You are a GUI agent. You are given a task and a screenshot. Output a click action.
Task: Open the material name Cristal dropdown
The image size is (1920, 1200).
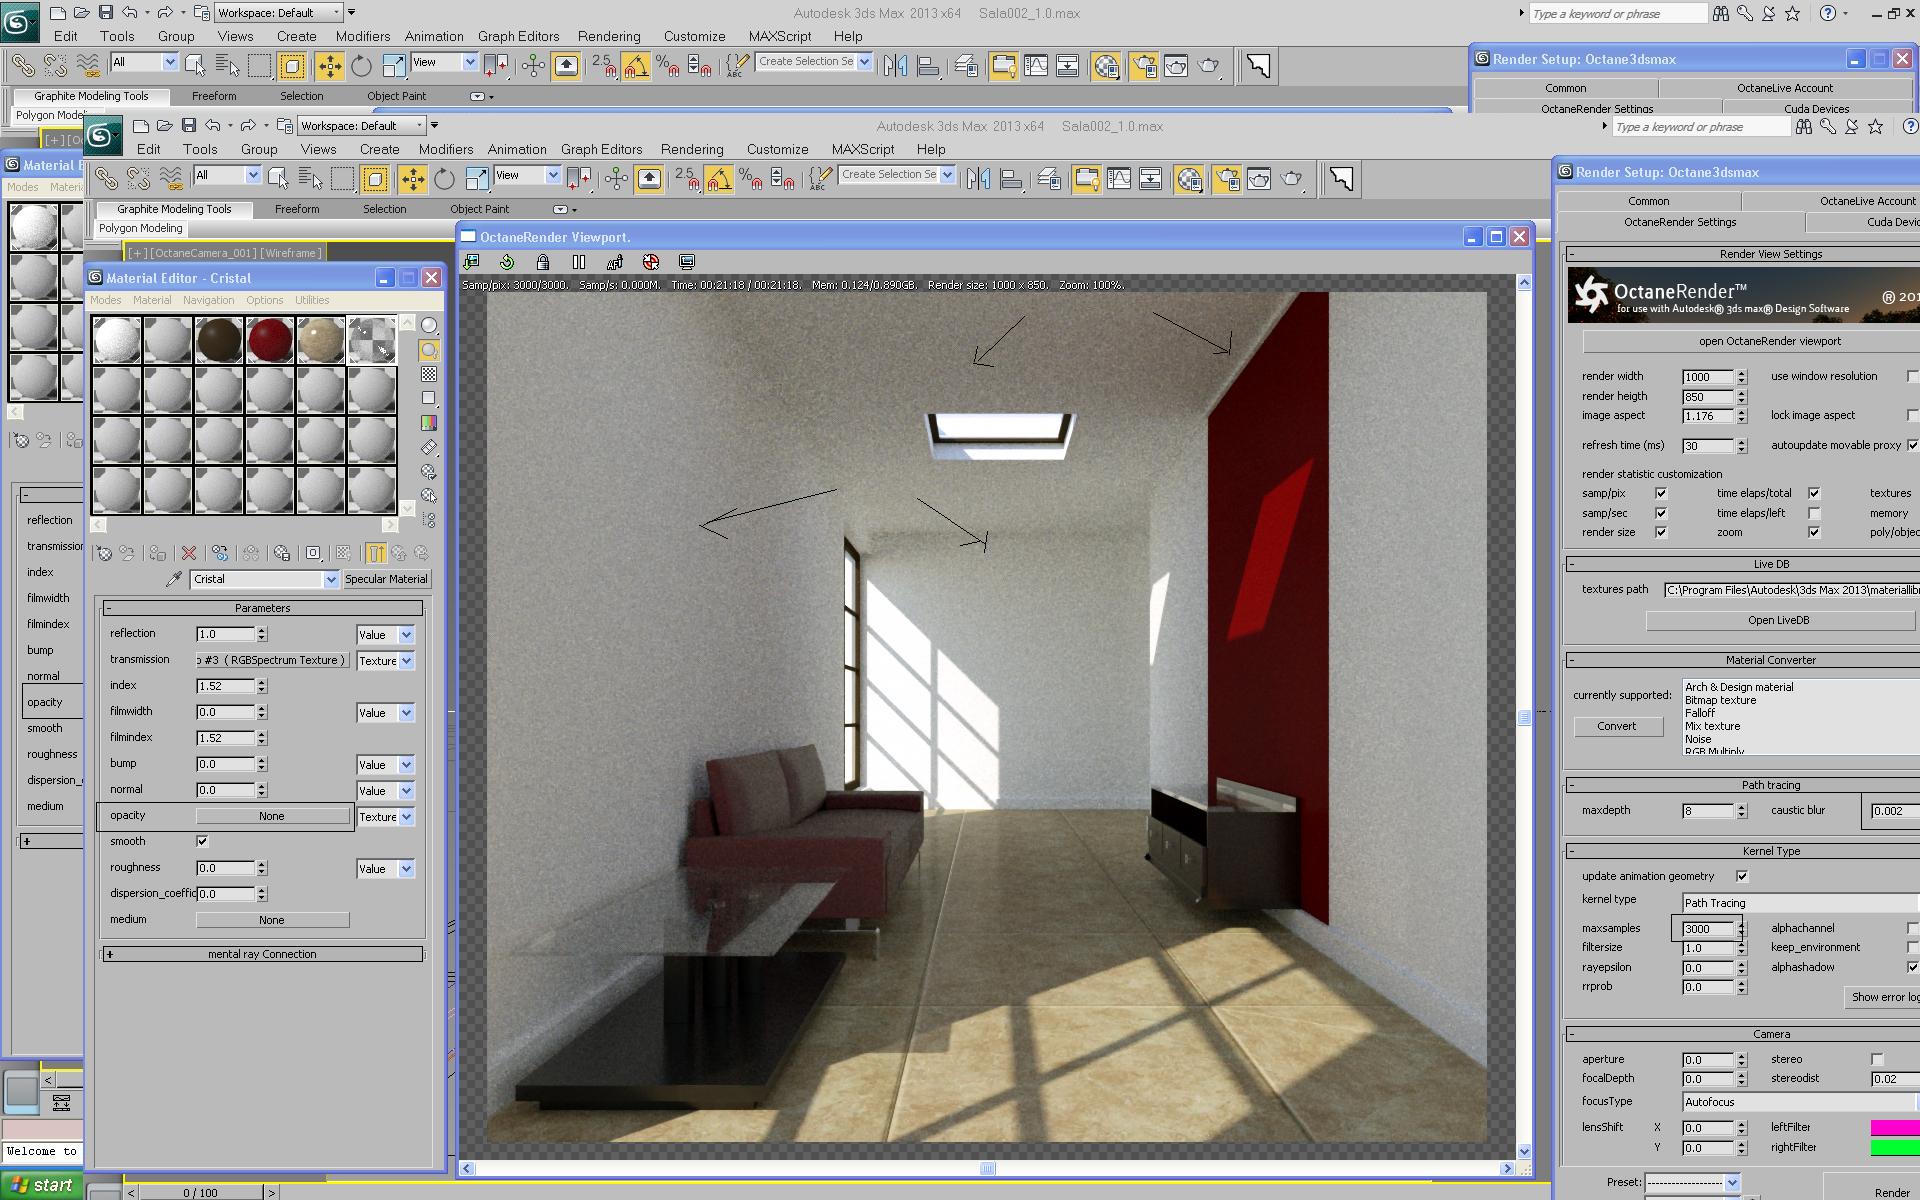tap(331, 579)
